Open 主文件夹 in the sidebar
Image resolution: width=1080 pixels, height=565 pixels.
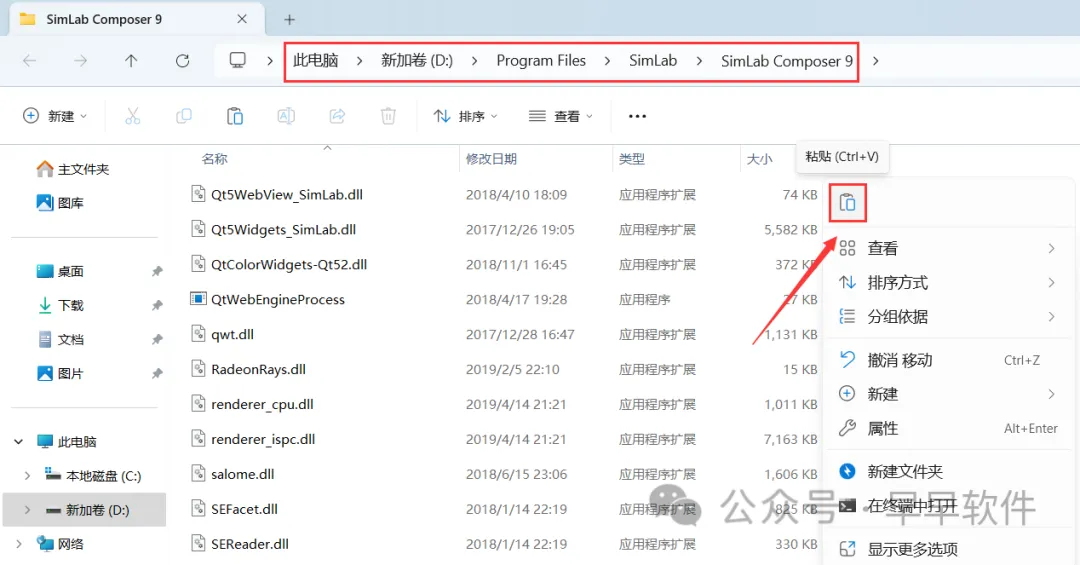(x=73, y=169)
